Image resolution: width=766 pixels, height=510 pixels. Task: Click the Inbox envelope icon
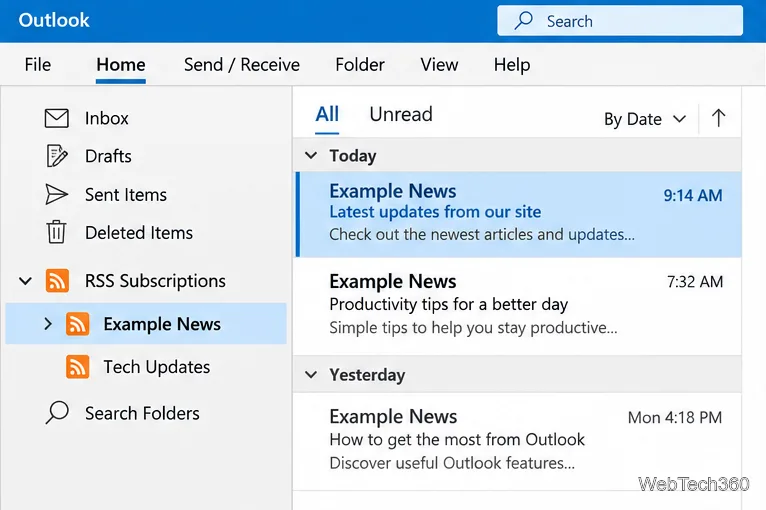[x=57, y=118]
